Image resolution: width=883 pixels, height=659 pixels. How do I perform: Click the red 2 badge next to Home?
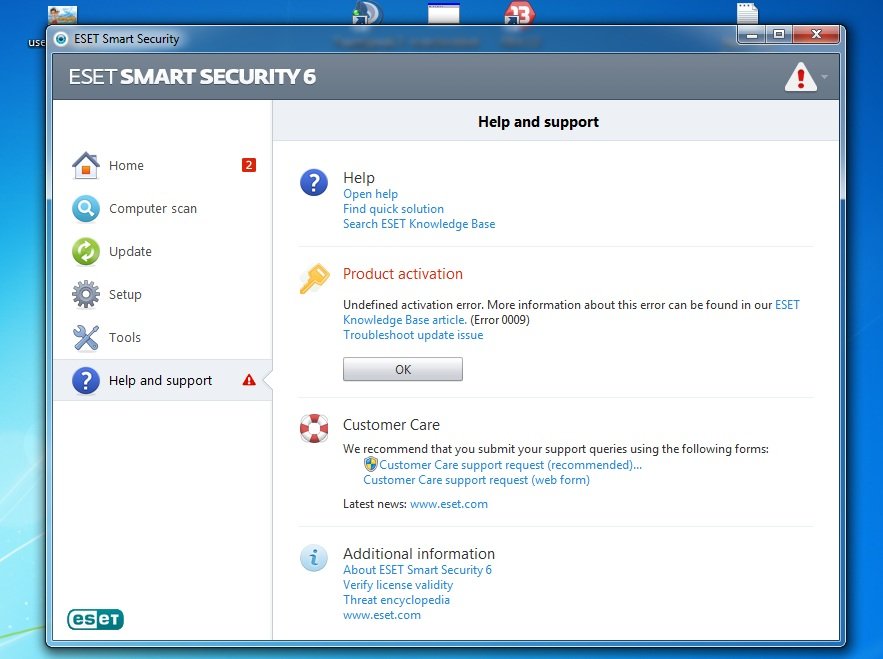[249, 165]
